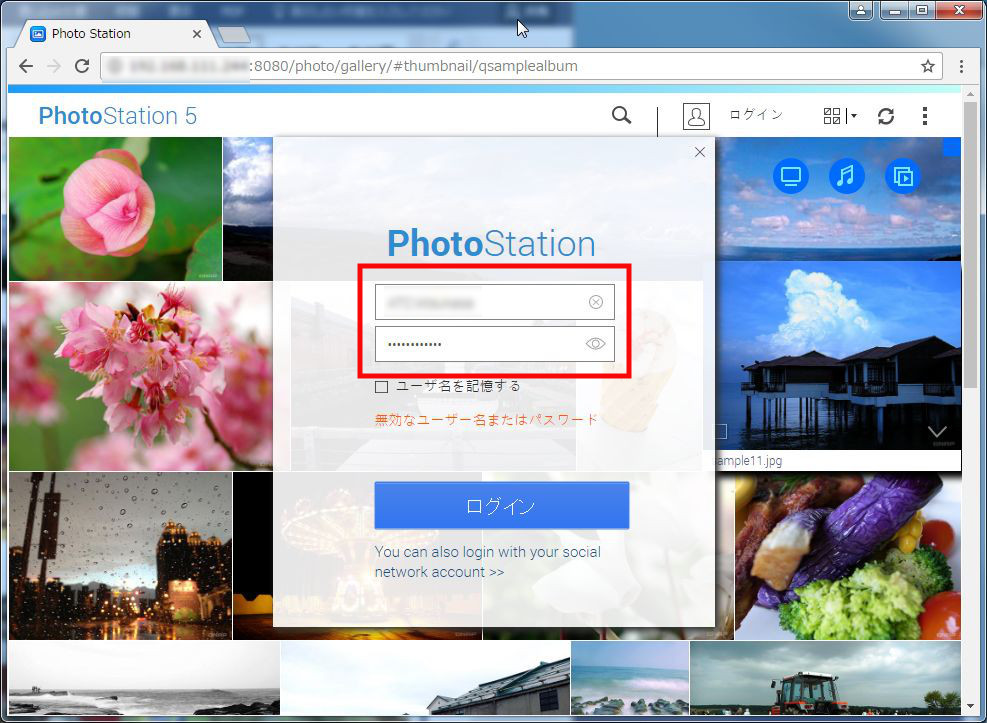
Task: Click the ログイン link in the header
Action: click(x=756, y=115)
